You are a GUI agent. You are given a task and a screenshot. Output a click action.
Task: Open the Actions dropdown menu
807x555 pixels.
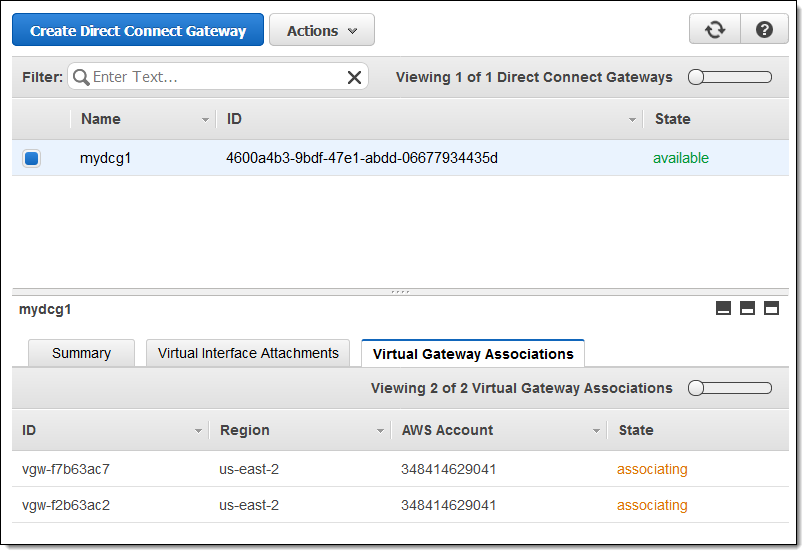(322, 31)
